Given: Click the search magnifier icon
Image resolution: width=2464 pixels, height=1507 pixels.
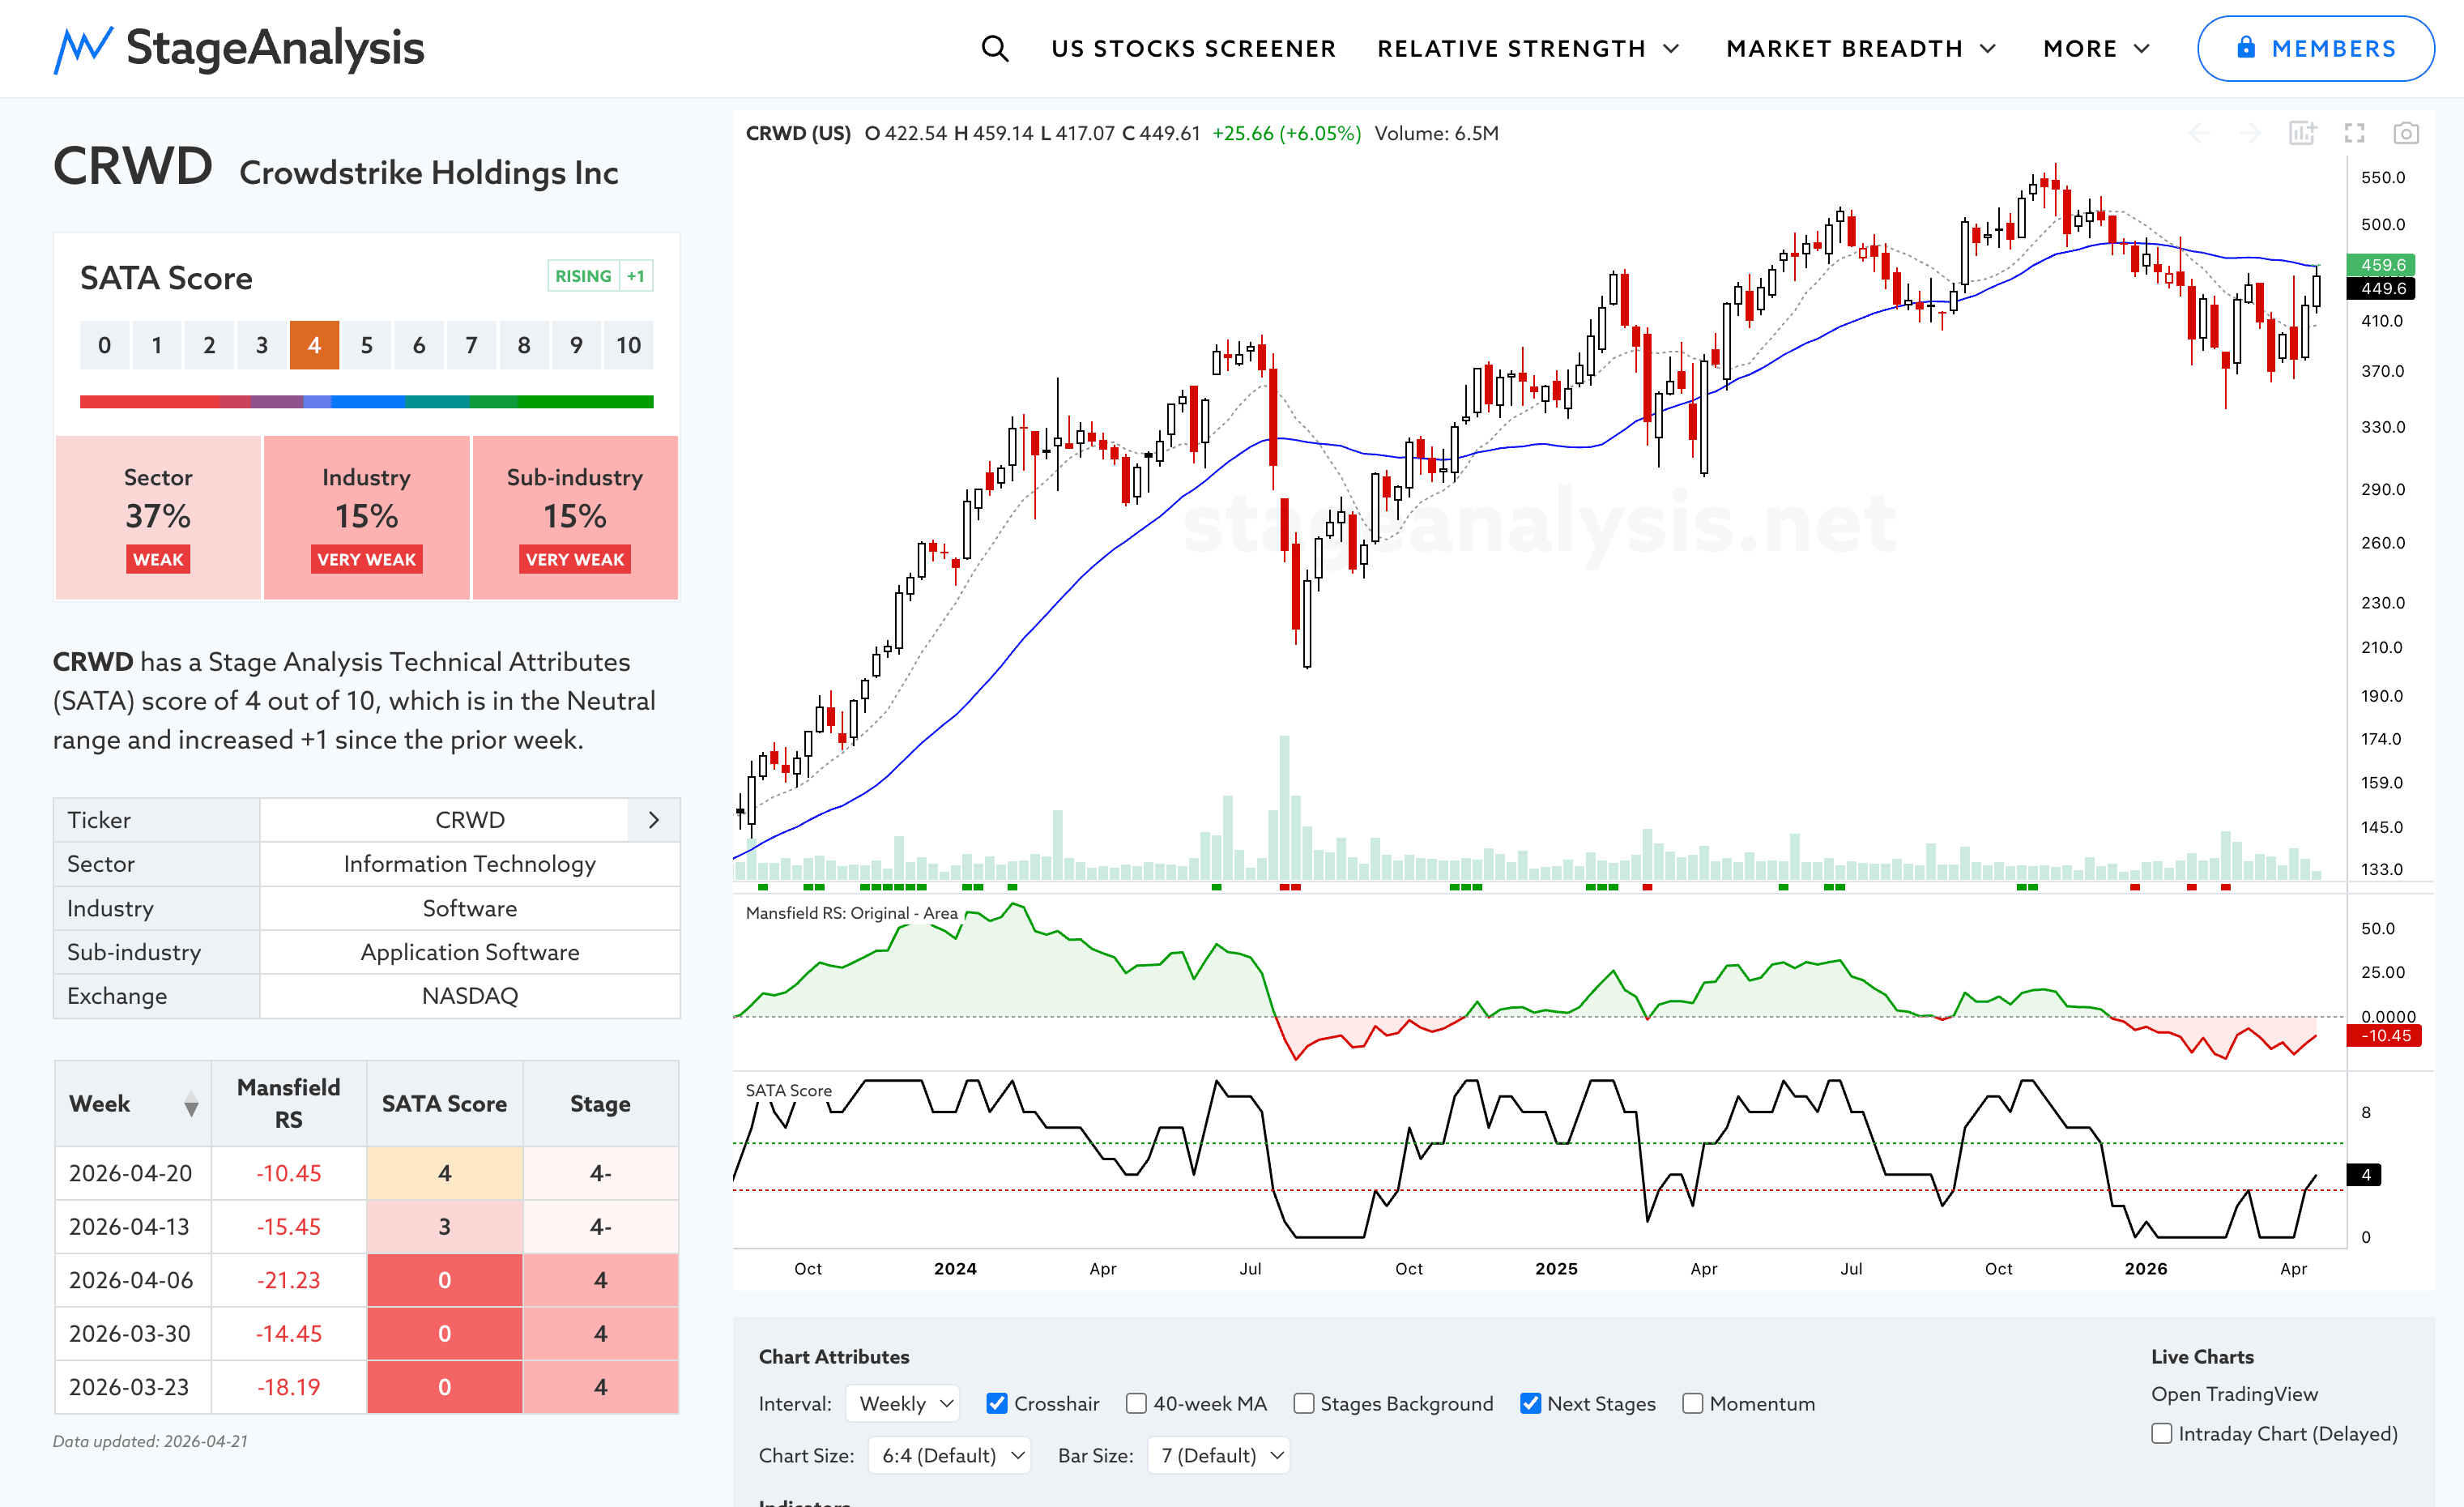Looking at the screenshot, I should coord(994,48).
